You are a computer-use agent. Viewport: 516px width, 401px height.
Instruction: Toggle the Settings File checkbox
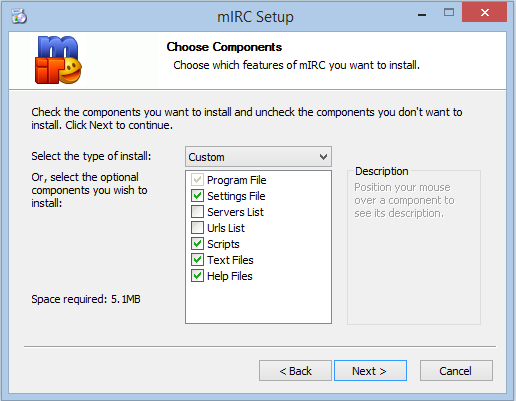[x=197, y=196]
